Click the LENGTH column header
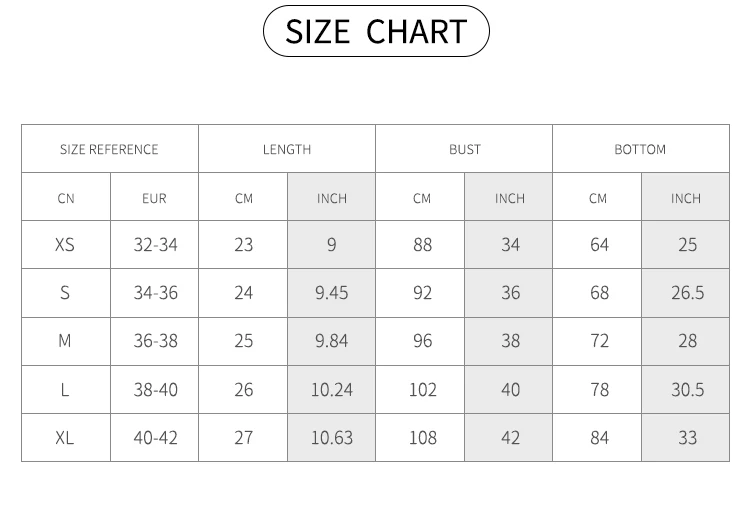Screen dimensions: 750x527 click(x=287, y=149)
